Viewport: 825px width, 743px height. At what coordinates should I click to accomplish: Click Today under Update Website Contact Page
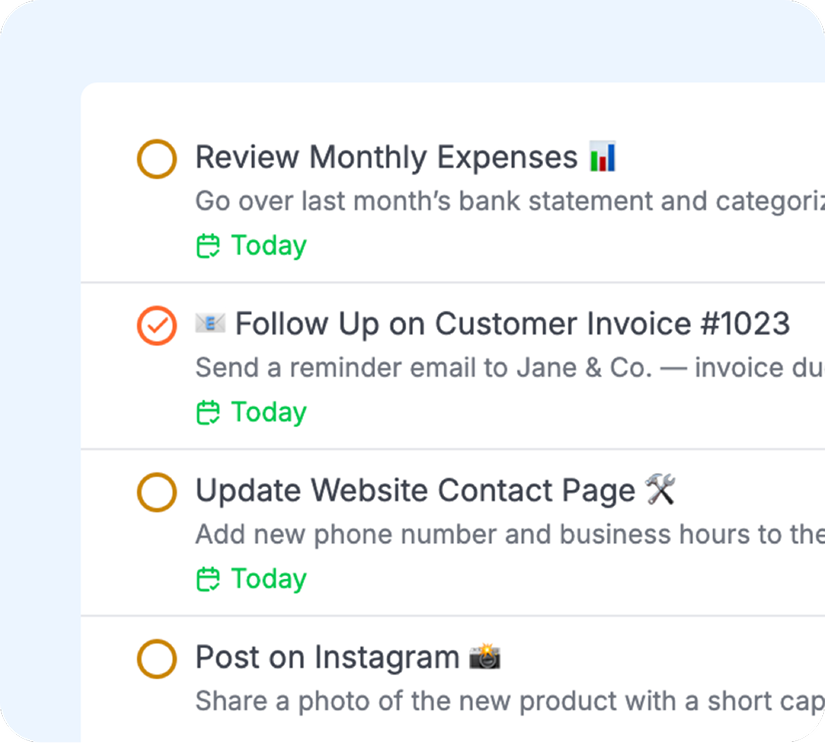266,578
